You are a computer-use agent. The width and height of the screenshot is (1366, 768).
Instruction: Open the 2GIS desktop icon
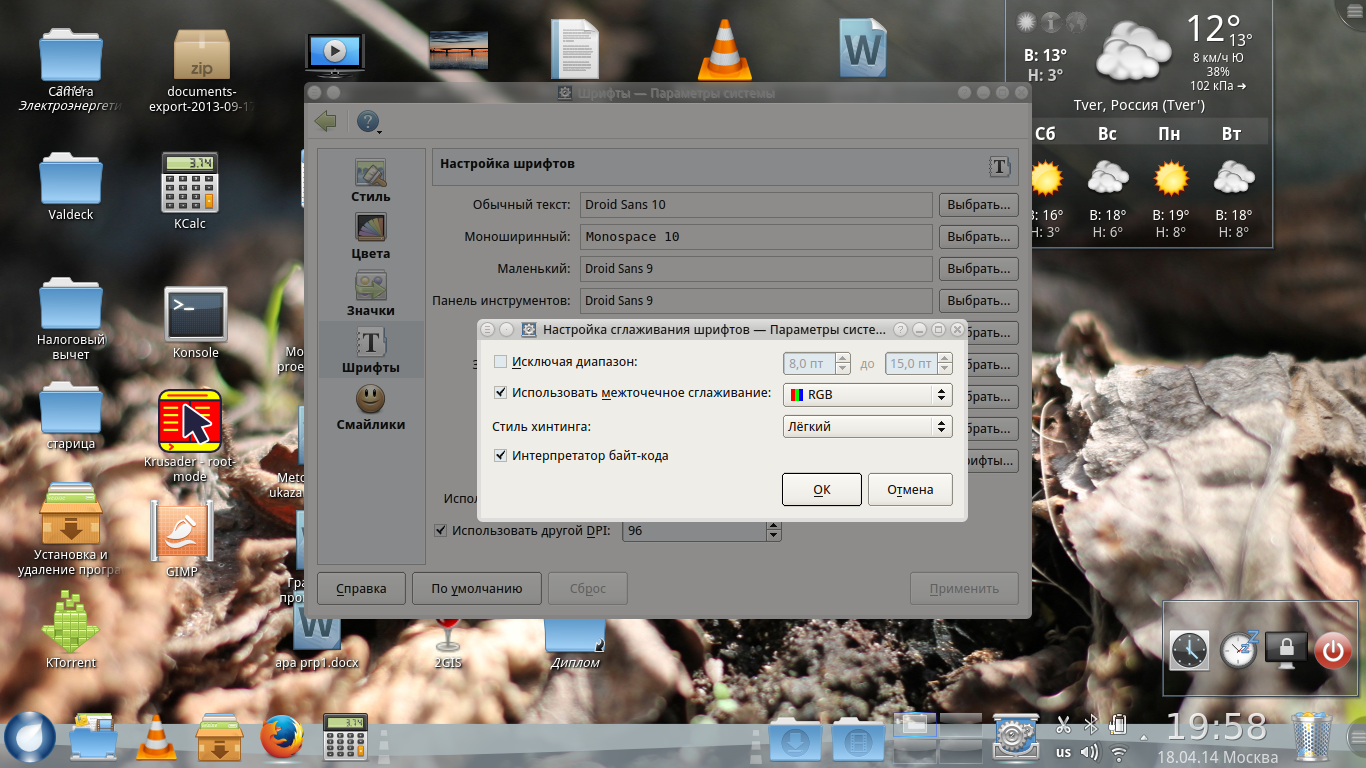[447, 644]
